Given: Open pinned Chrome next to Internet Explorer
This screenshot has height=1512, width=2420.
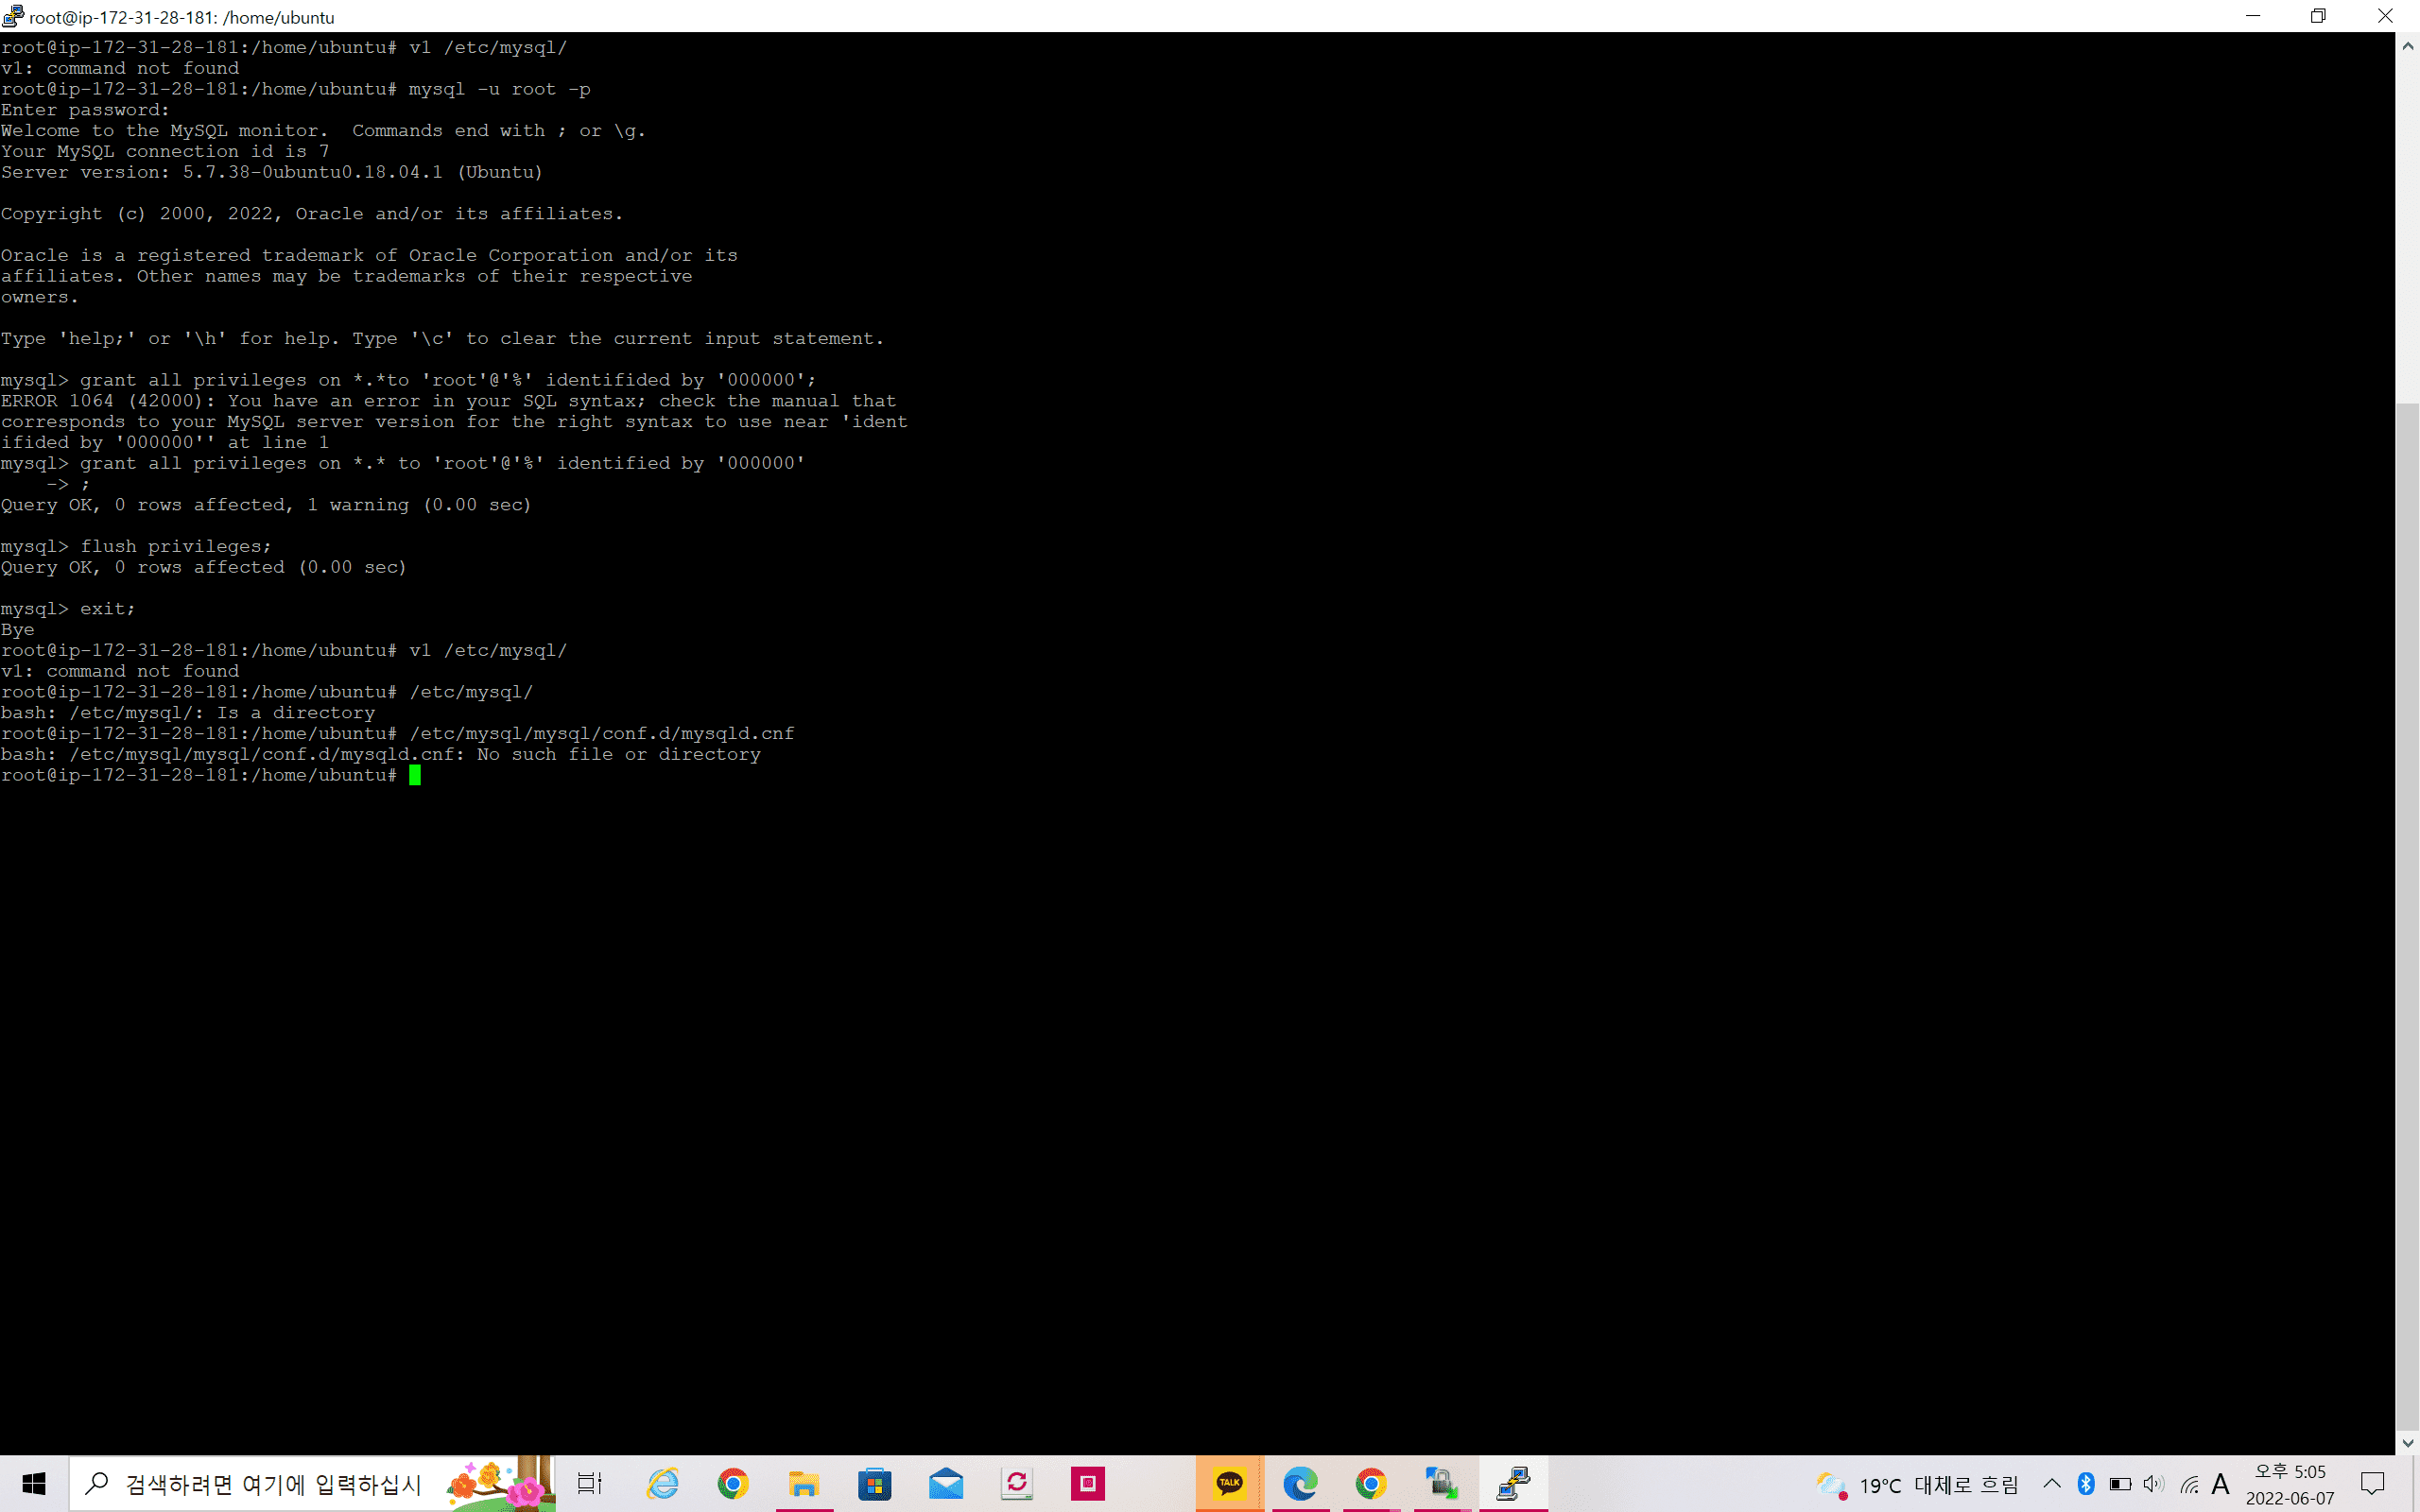Looking at the screenshot, I should click(x=733, y=1484).
